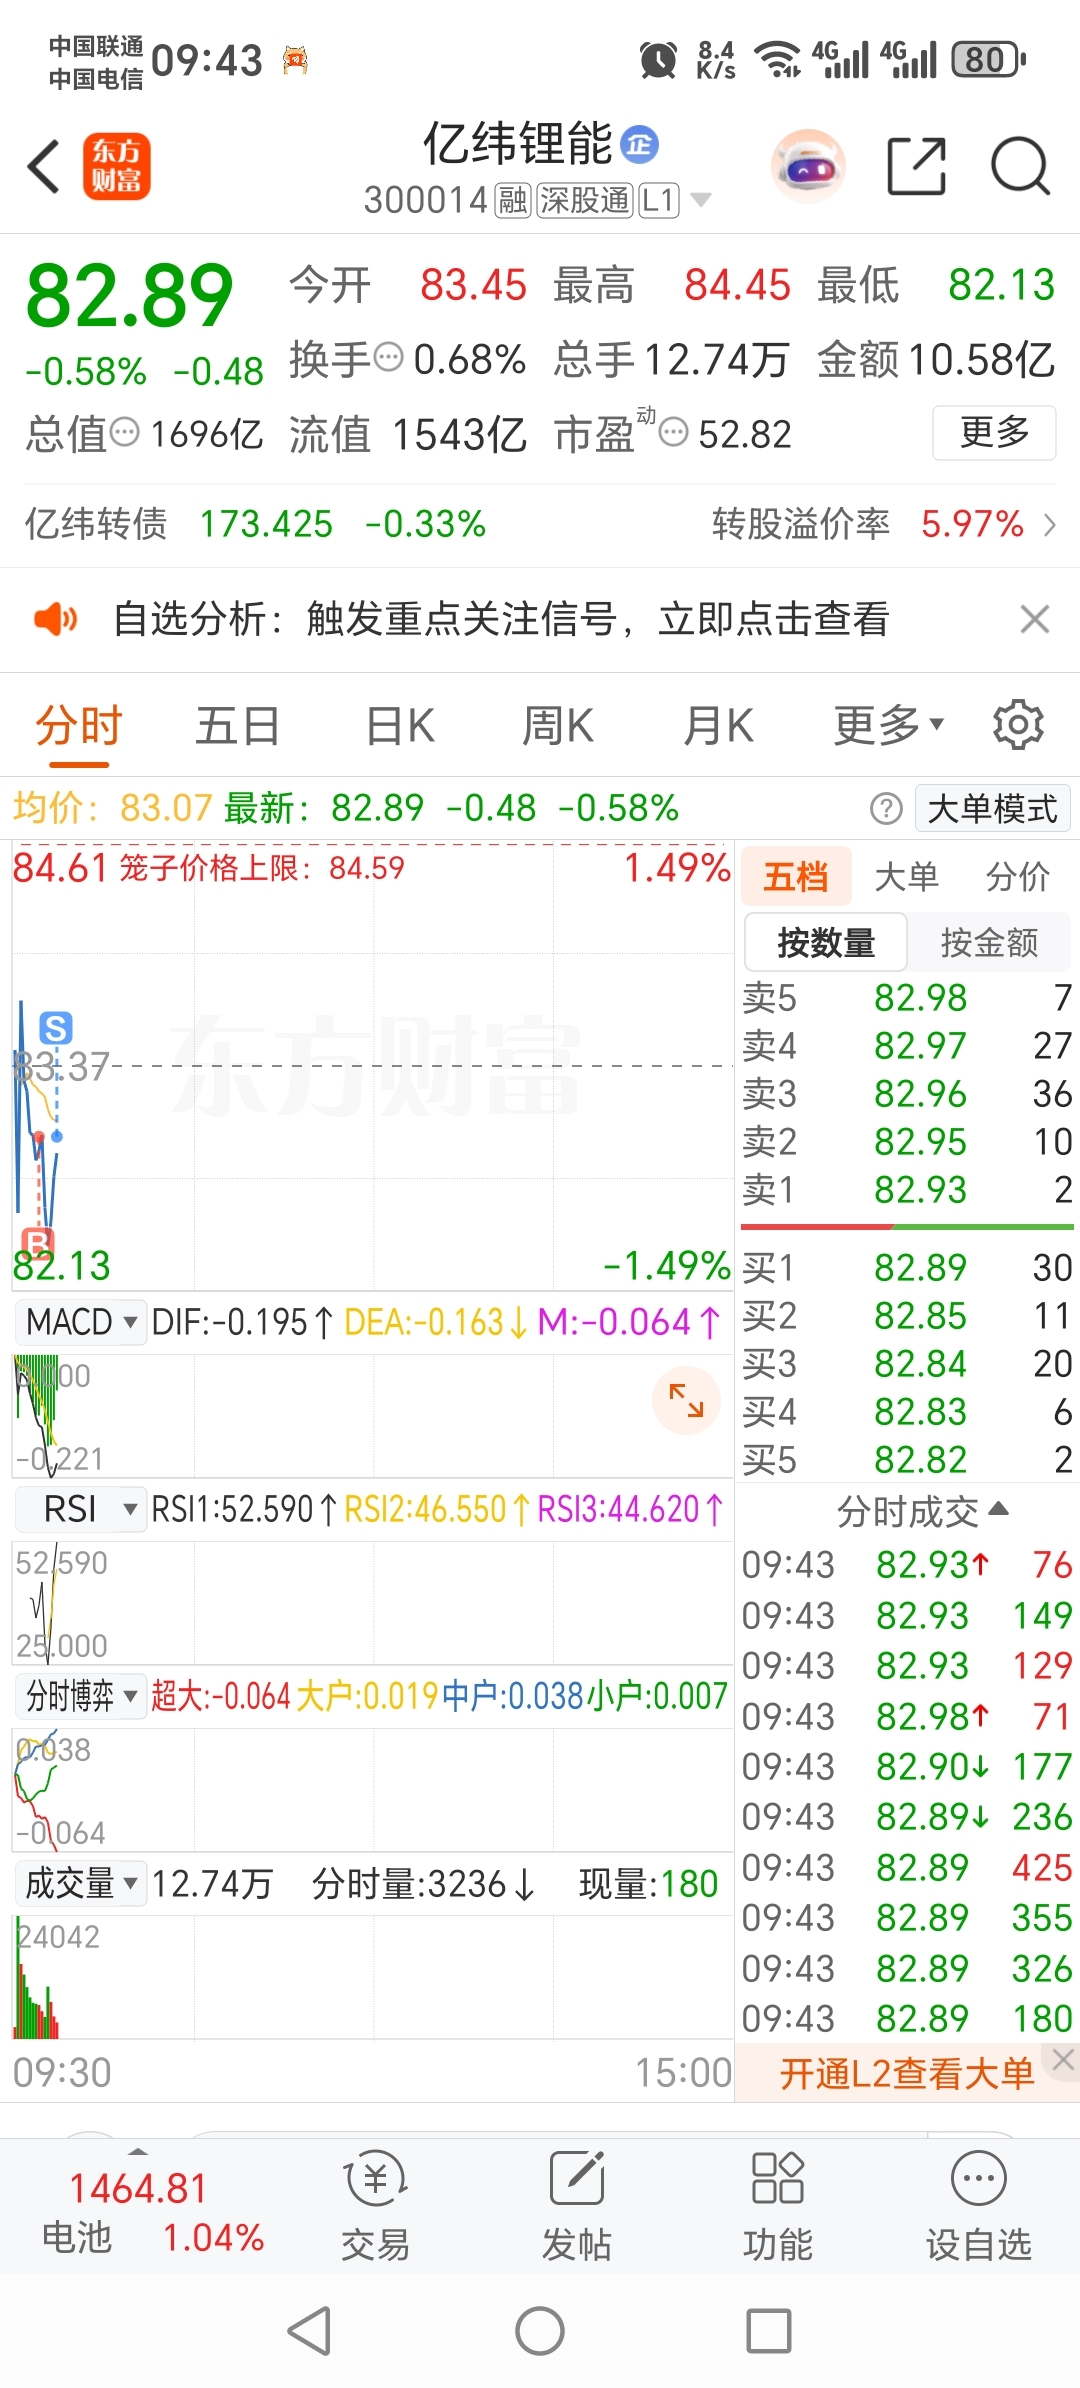The height and width of the screenshot is (2388, 1080).
Task: Expand the 更多 chart period dropdown
Action: (x=888, y=726)
